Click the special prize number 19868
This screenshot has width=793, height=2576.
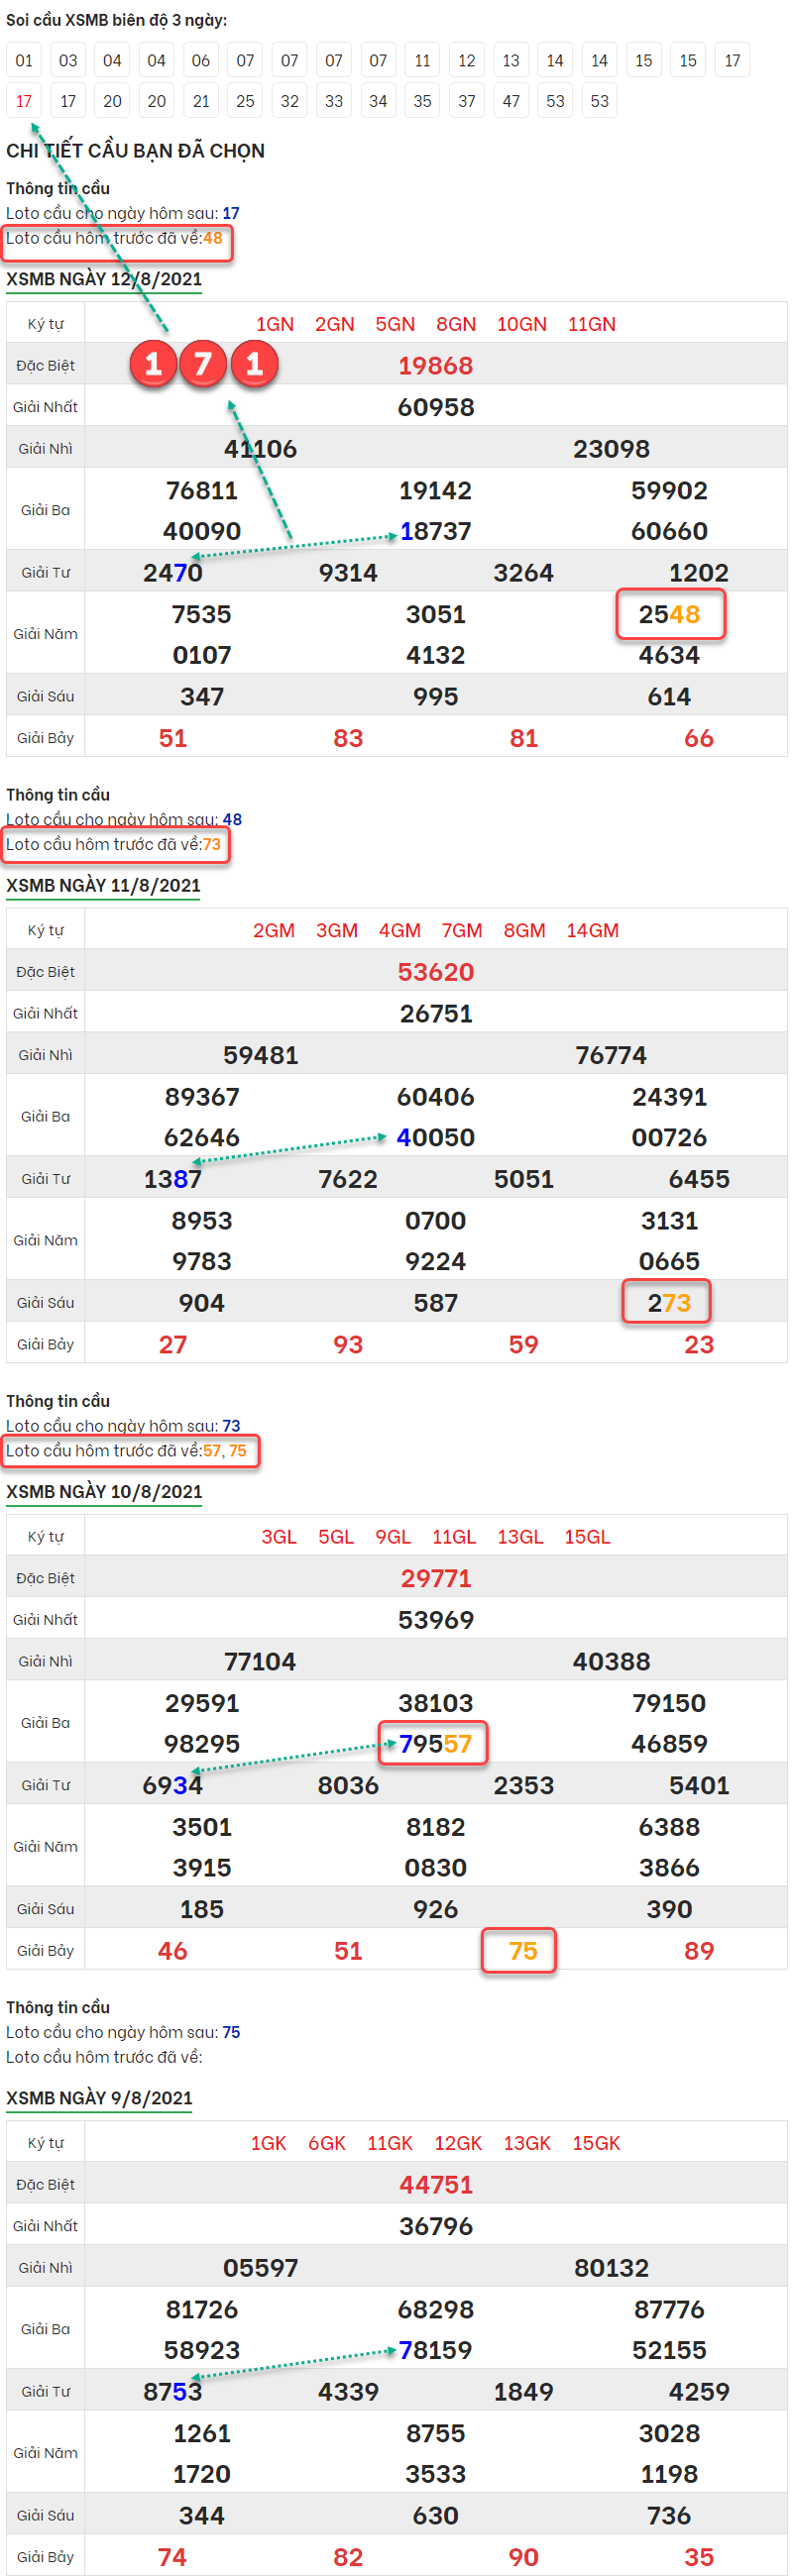coord(435,366)
